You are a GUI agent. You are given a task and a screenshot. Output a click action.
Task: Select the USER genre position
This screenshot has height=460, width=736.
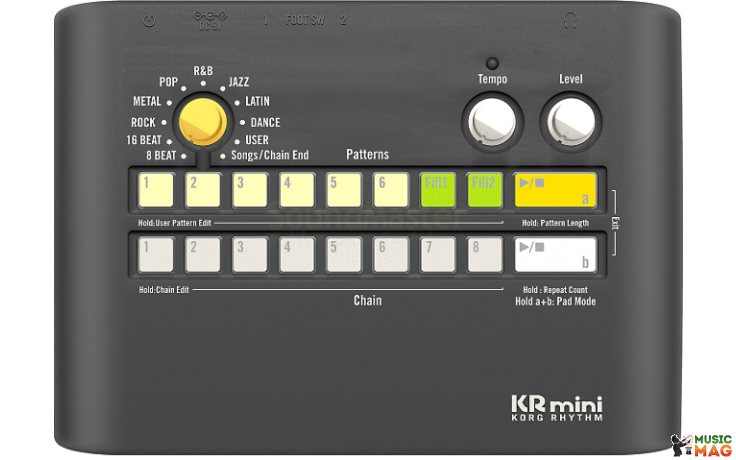pyautogui.click(x=257, y=140)
